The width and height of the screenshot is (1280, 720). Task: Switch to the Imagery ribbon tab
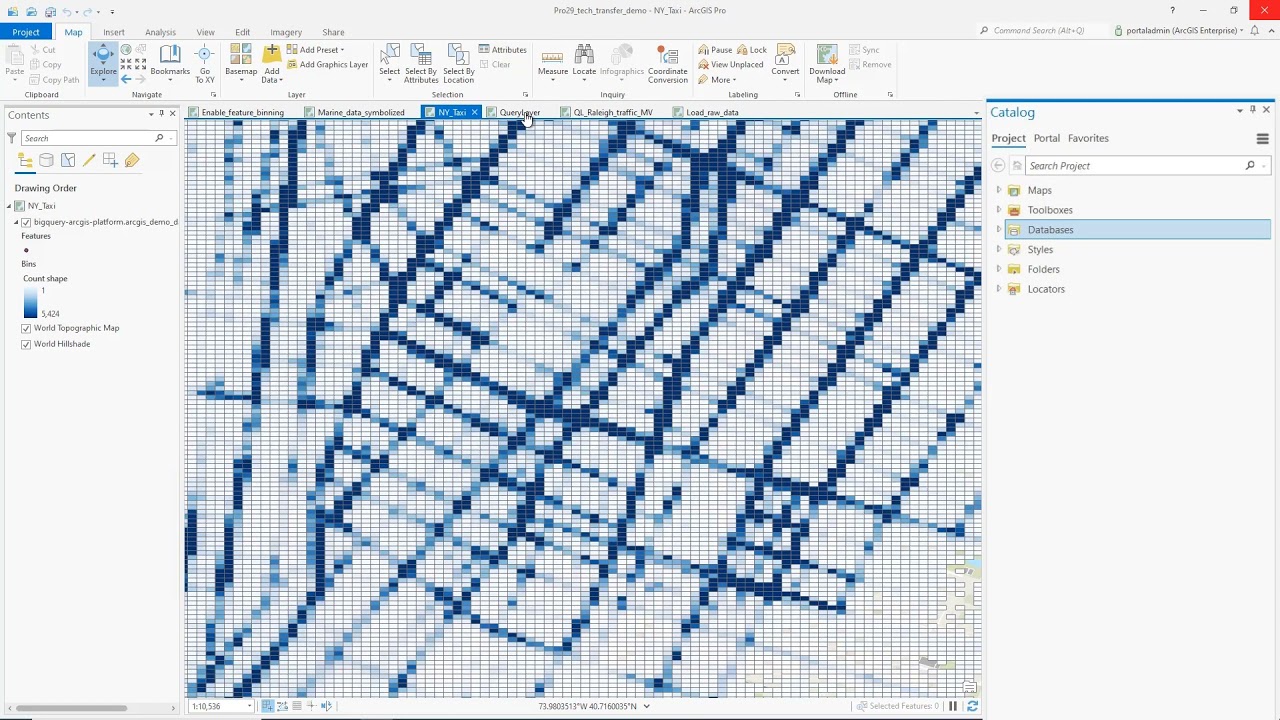[286, 32]
